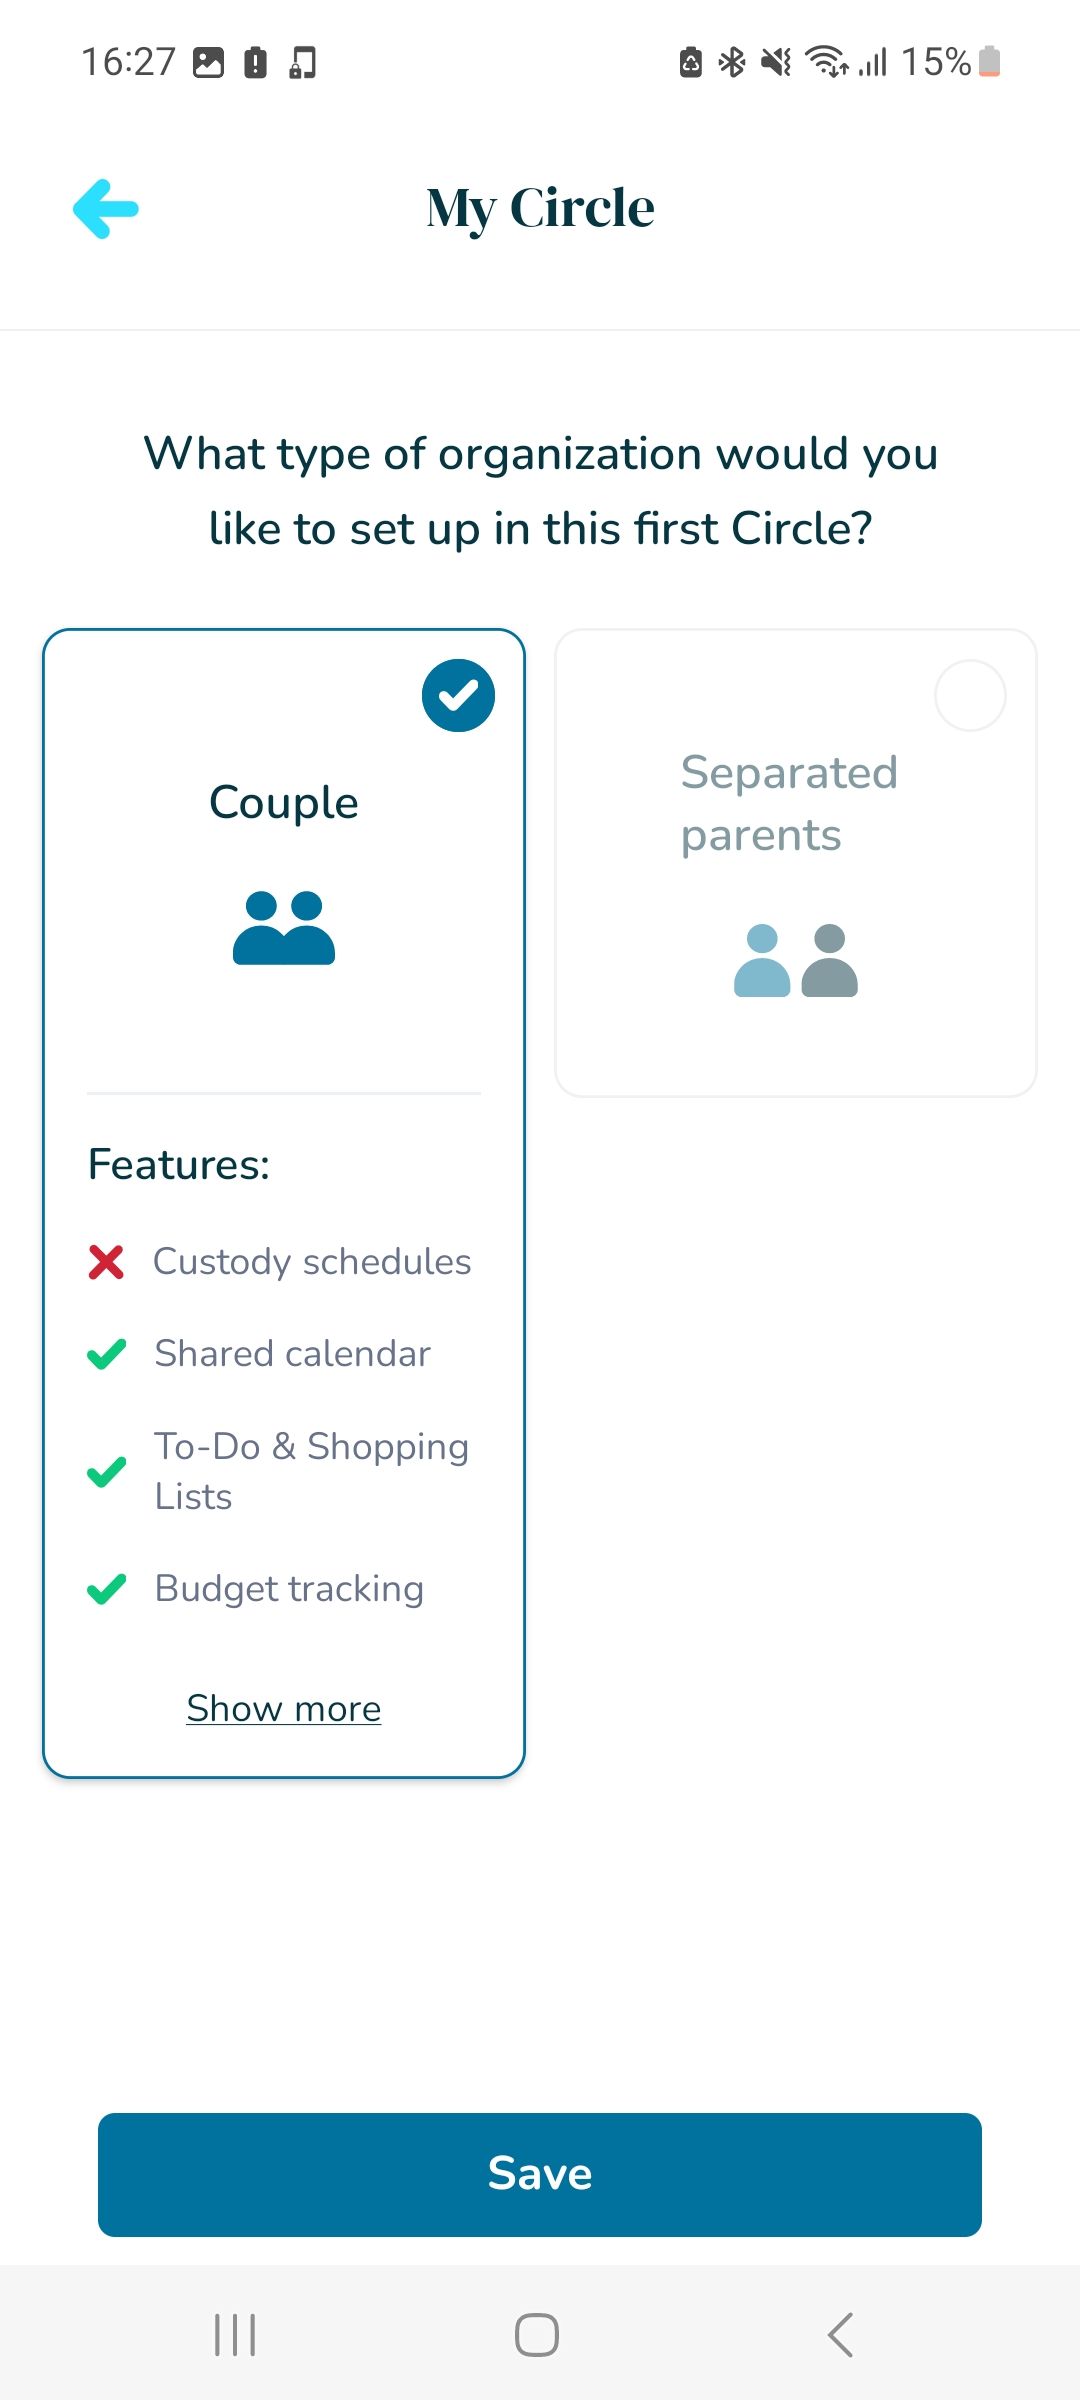Image resolution: width=1080 pixels, height=2400 pixels.
Task: Tap the red X beside Custody schedules
Action: pos(107,1261)
